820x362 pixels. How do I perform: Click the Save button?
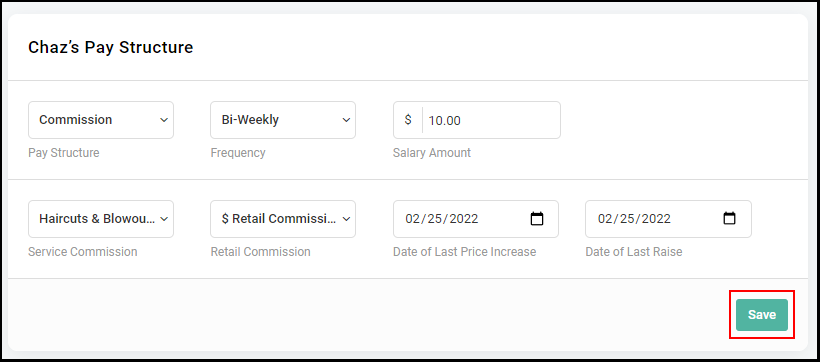[x=761, y=315]
